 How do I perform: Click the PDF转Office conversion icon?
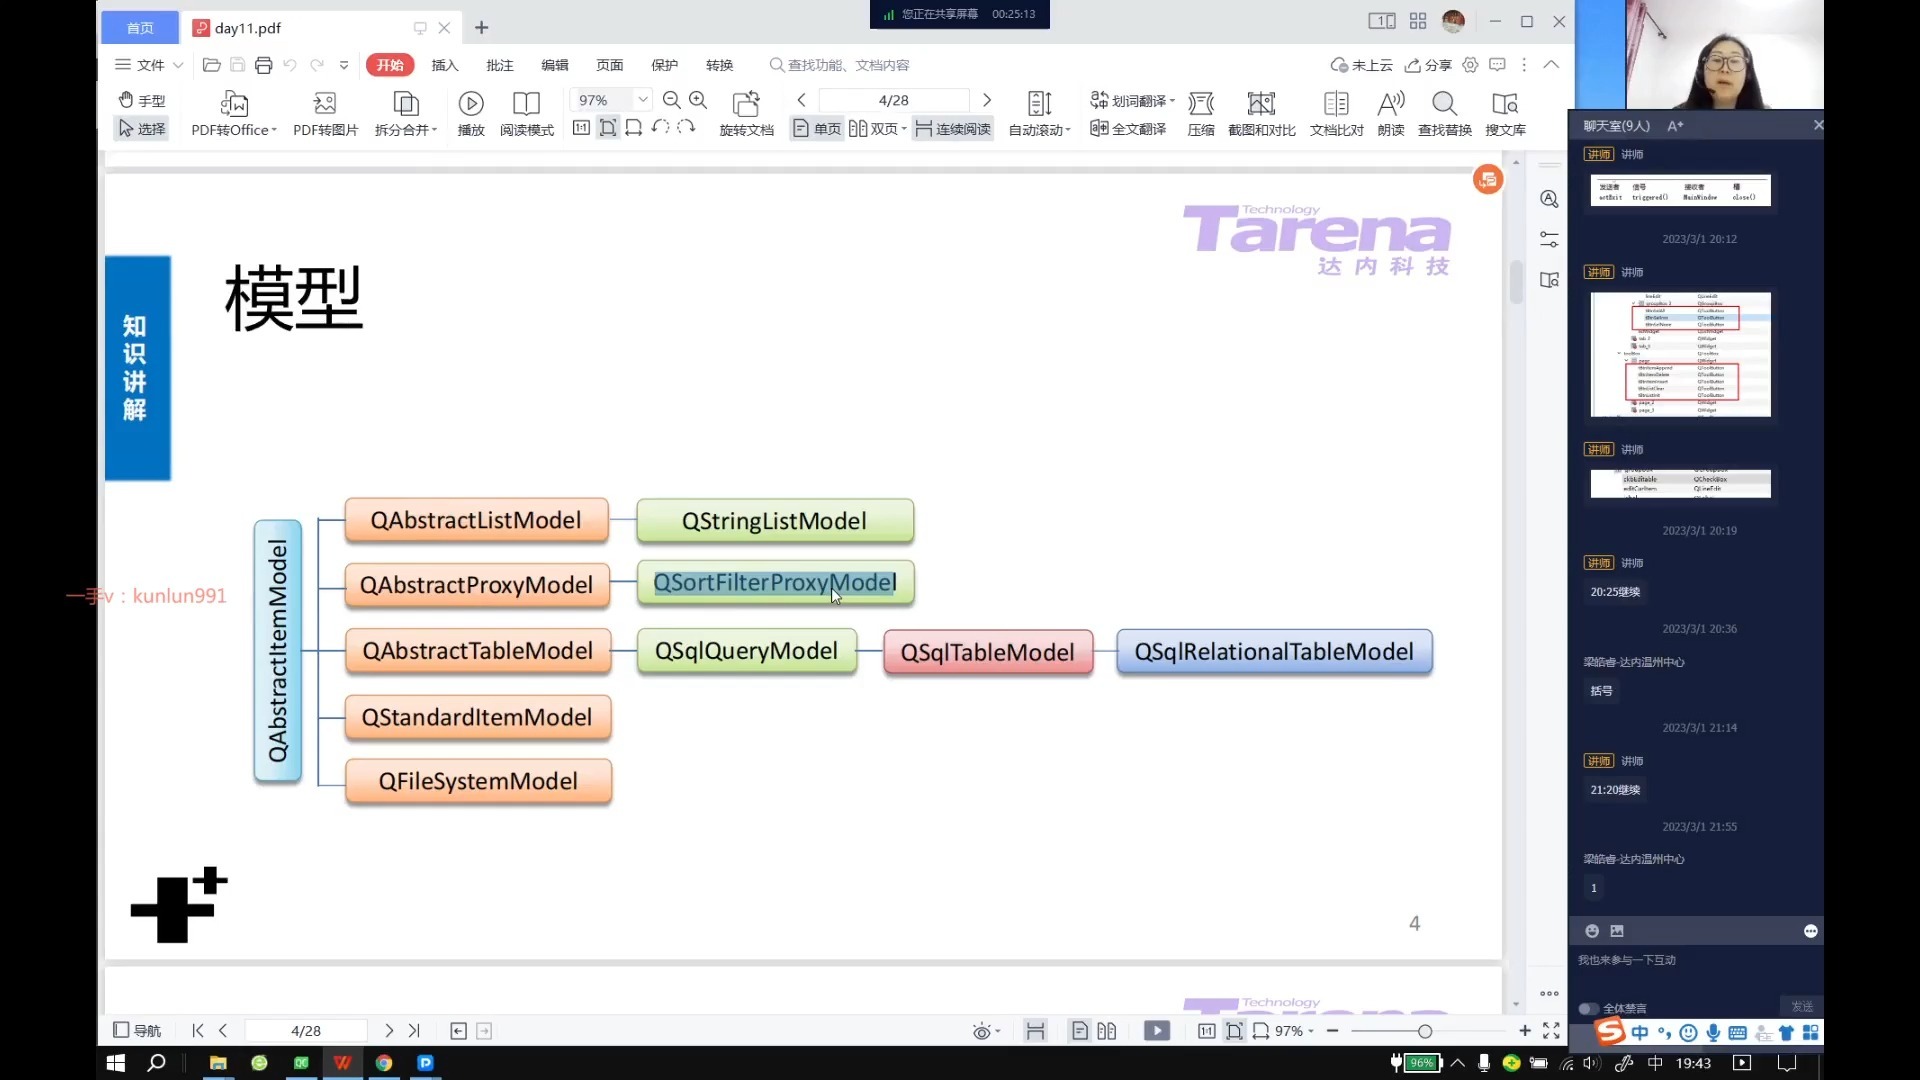point(233,104)
